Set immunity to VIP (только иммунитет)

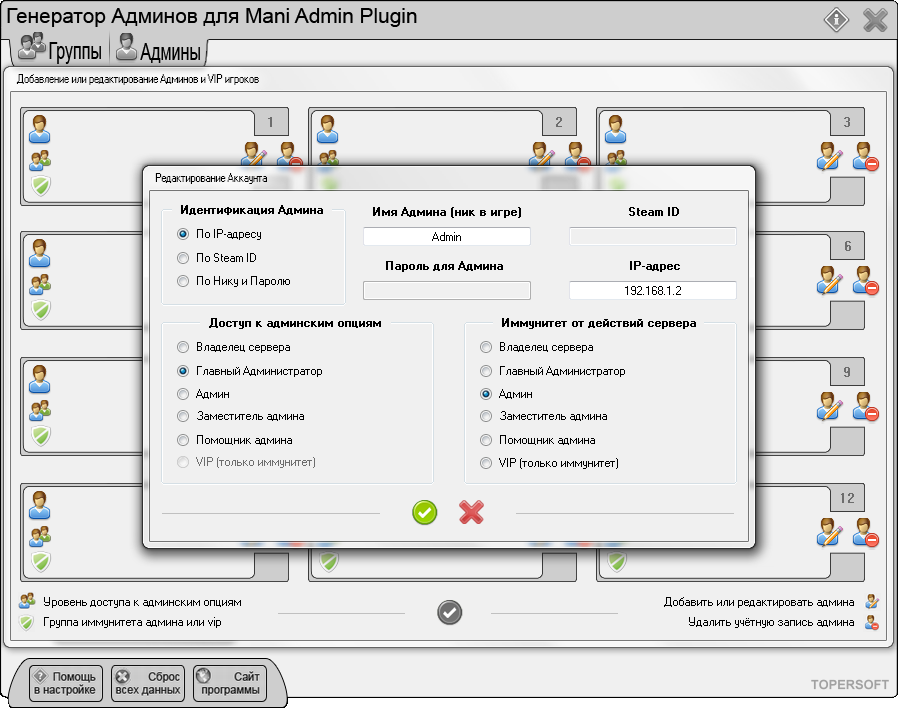pos(549,463)
